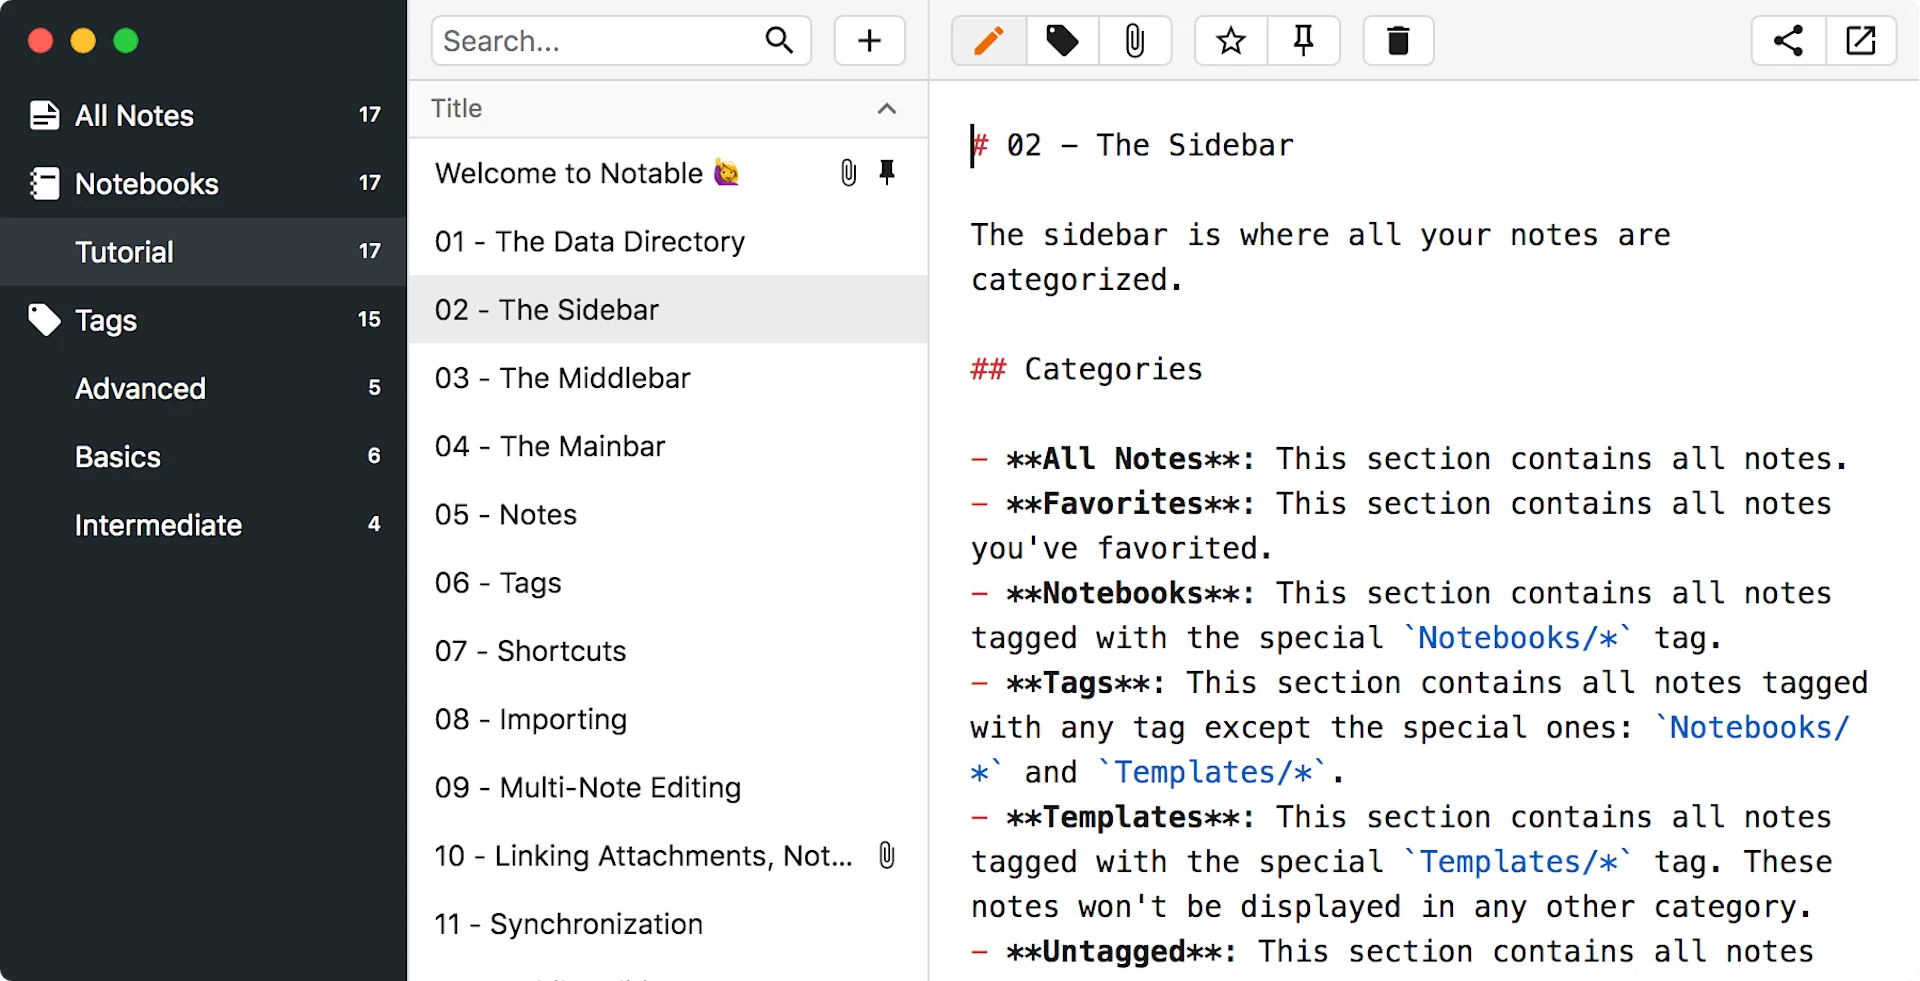Click the Notebooks icon in the sidebar
This screenshot has height=981, width=1920.
click(42, 184)
